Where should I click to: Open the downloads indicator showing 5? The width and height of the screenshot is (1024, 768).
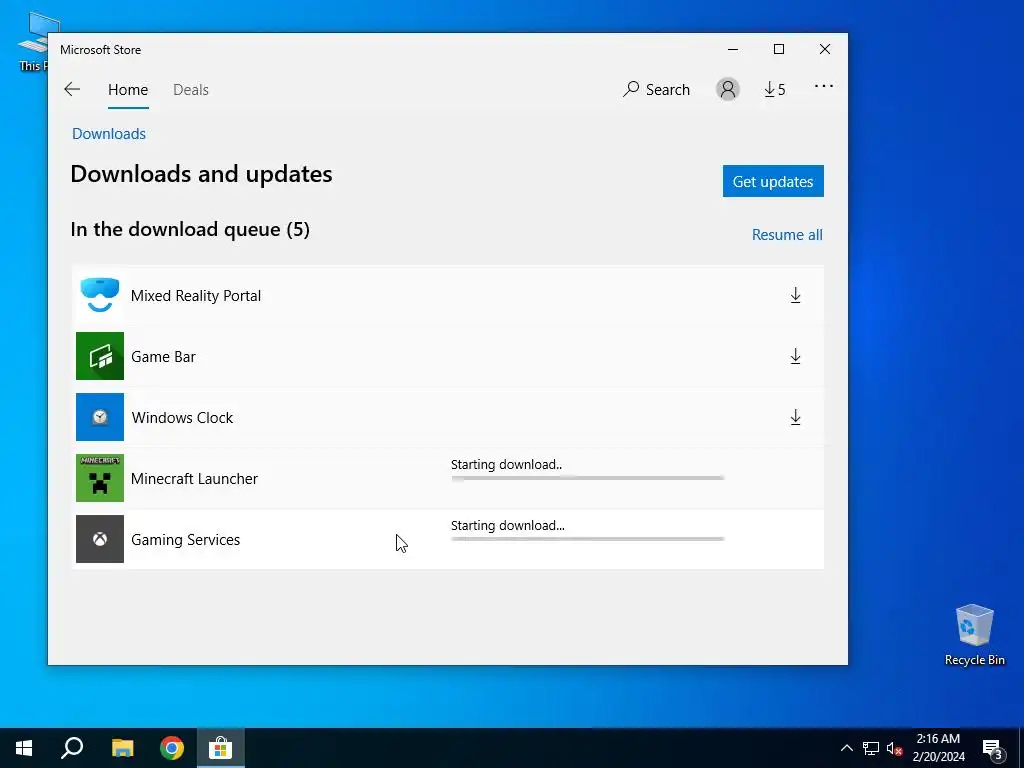pyautogui.click(x=775, y=89)
